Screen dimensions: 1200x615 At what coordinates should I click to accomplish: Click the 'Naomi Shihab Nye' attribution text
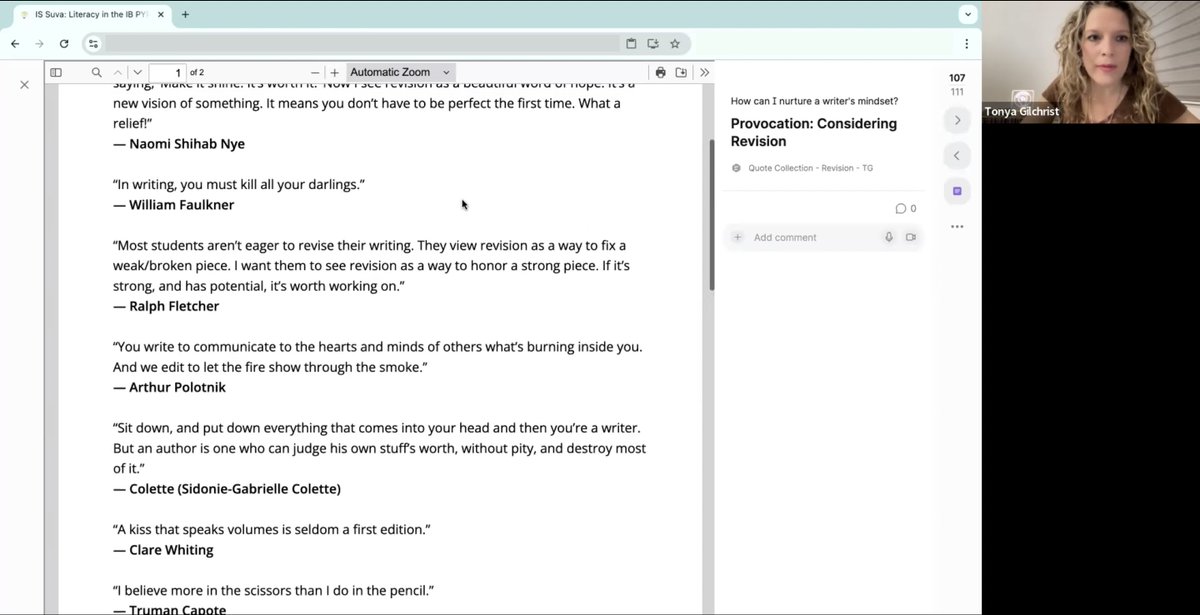point(186,144)
